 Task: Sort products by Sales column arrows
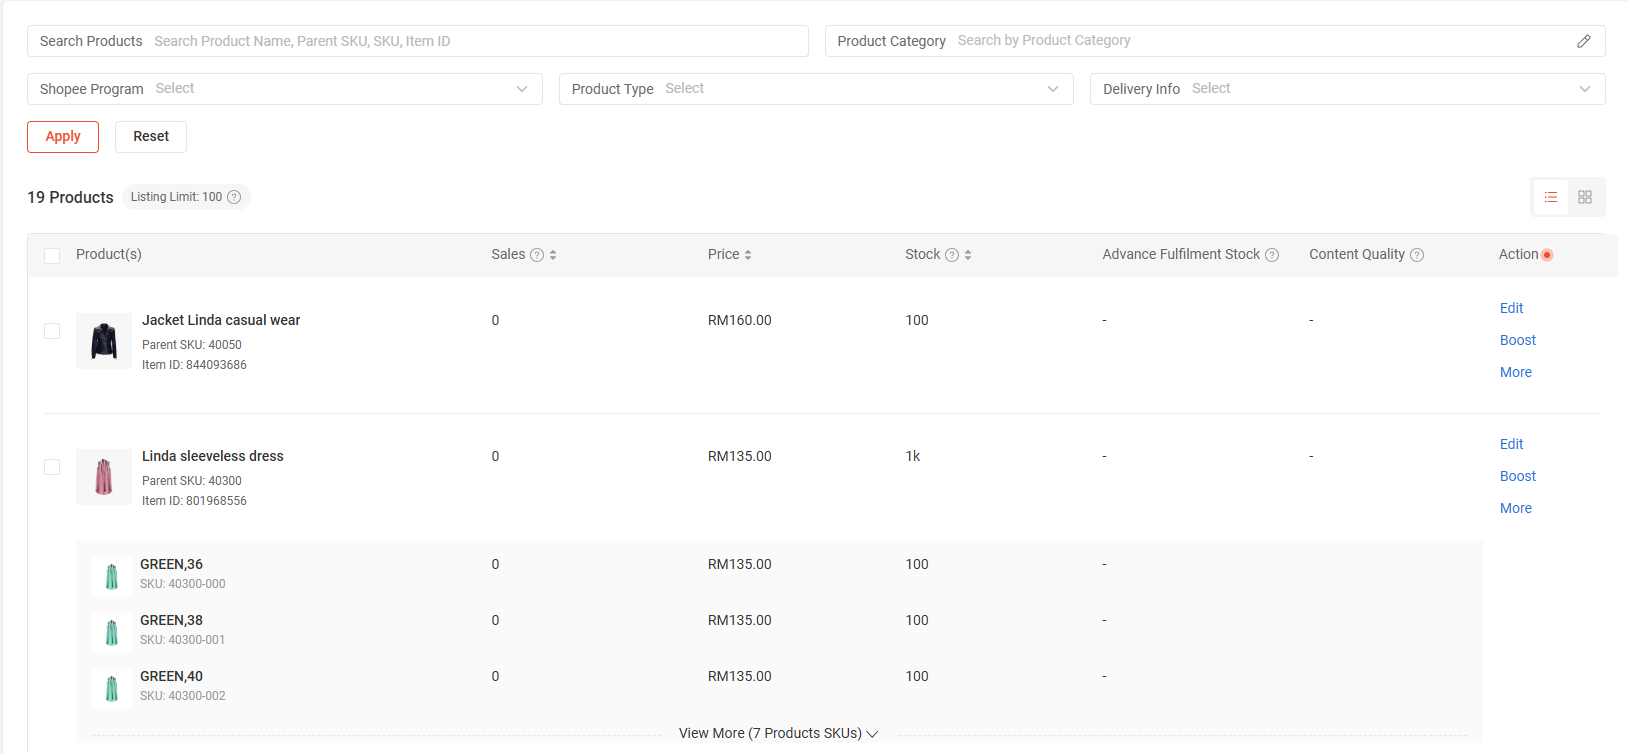coord(553,255)
